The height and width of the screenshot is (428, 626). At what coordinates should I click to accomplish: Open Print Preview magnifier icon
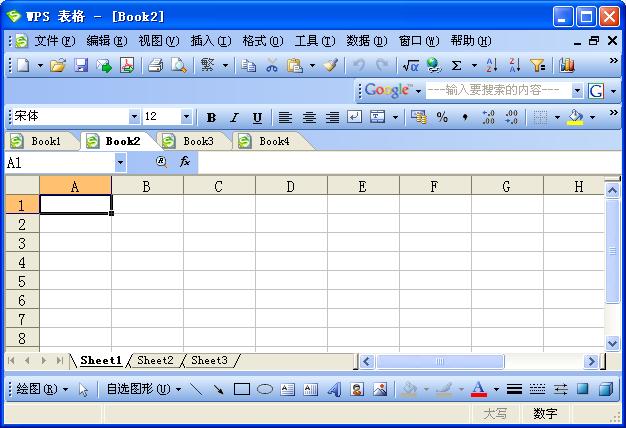tap(178, 65)
